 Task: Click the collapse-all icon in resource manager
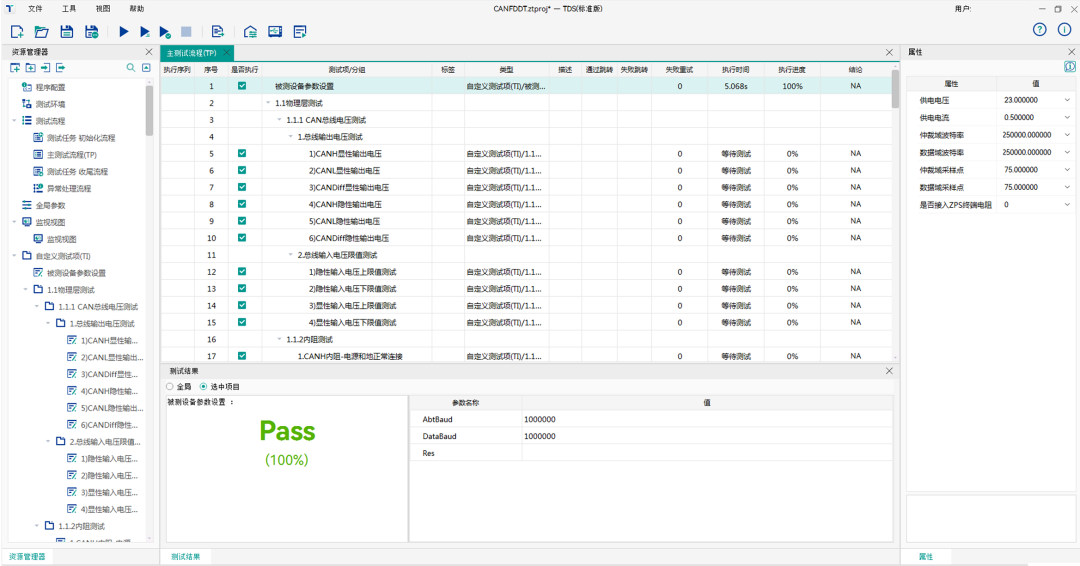coord(146,67)
